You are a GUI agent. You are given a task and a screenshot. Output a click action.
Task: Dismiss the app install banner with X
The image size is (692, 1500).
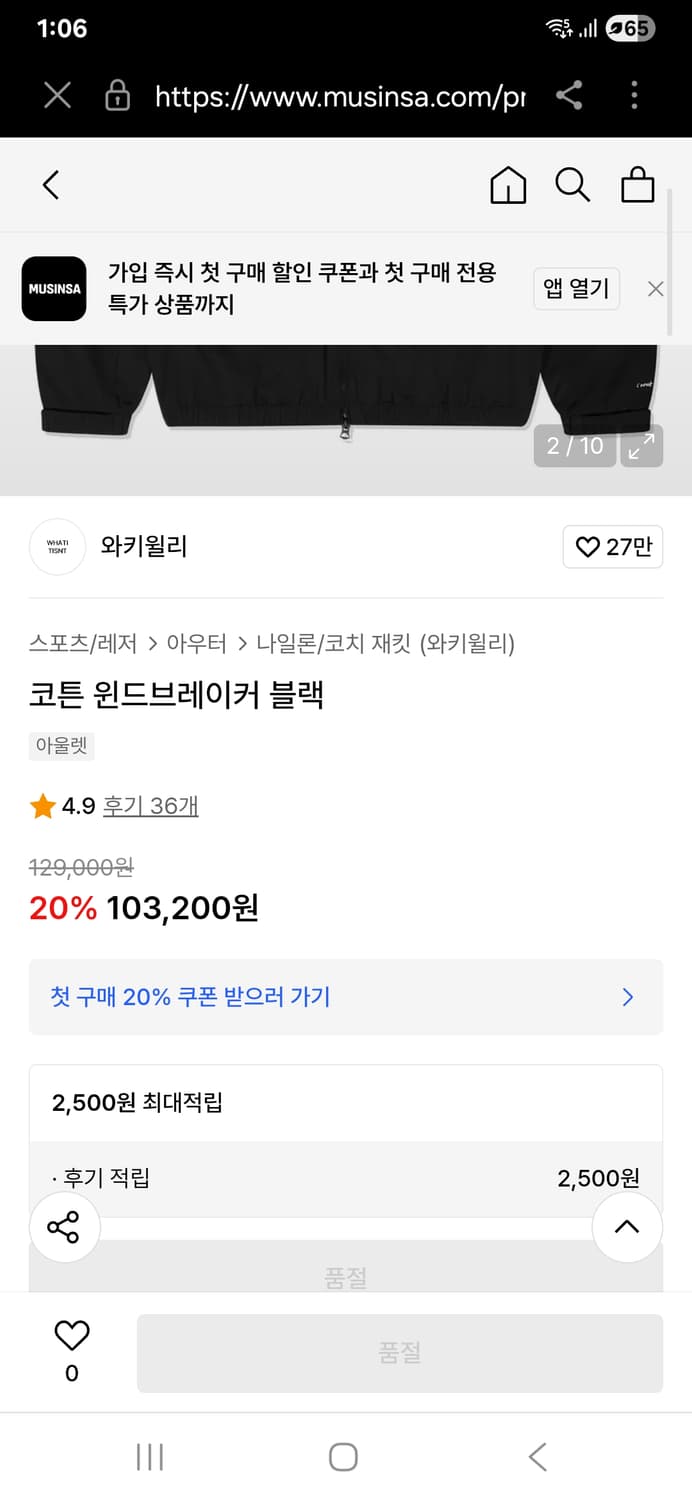click(655, 289)
